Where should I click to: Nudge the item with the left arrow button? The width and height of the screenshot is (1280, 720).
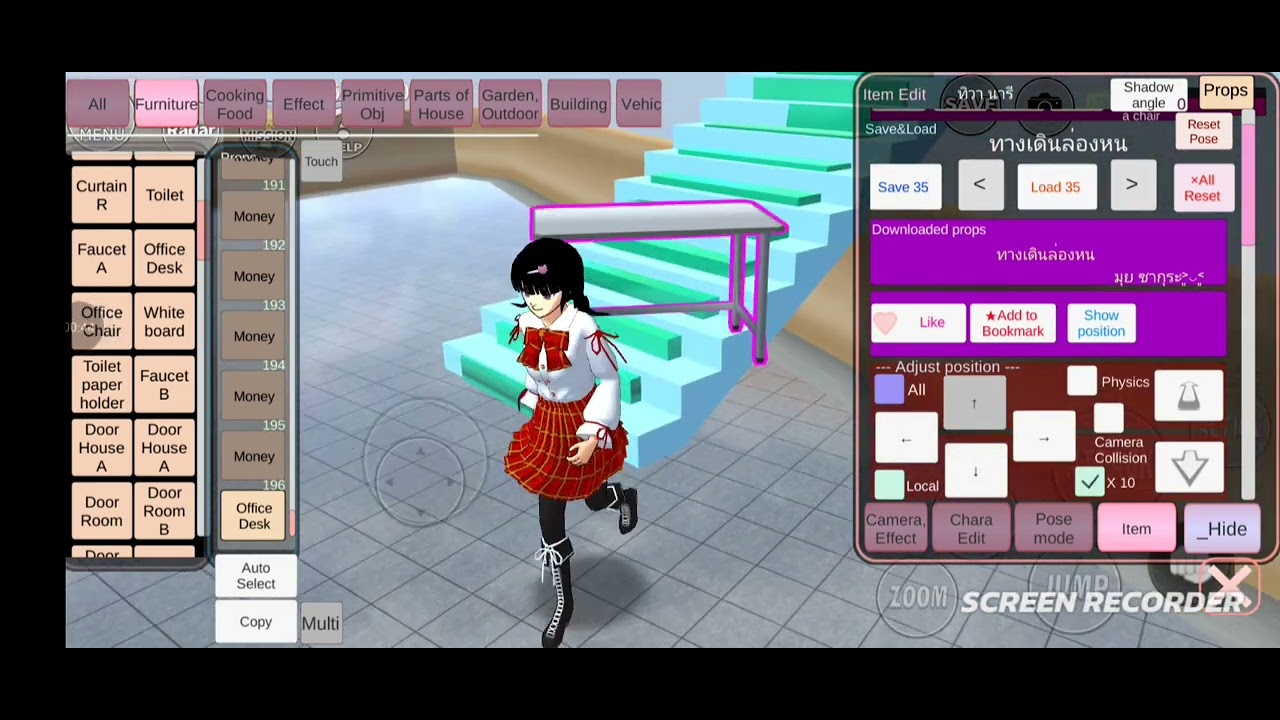906,439
